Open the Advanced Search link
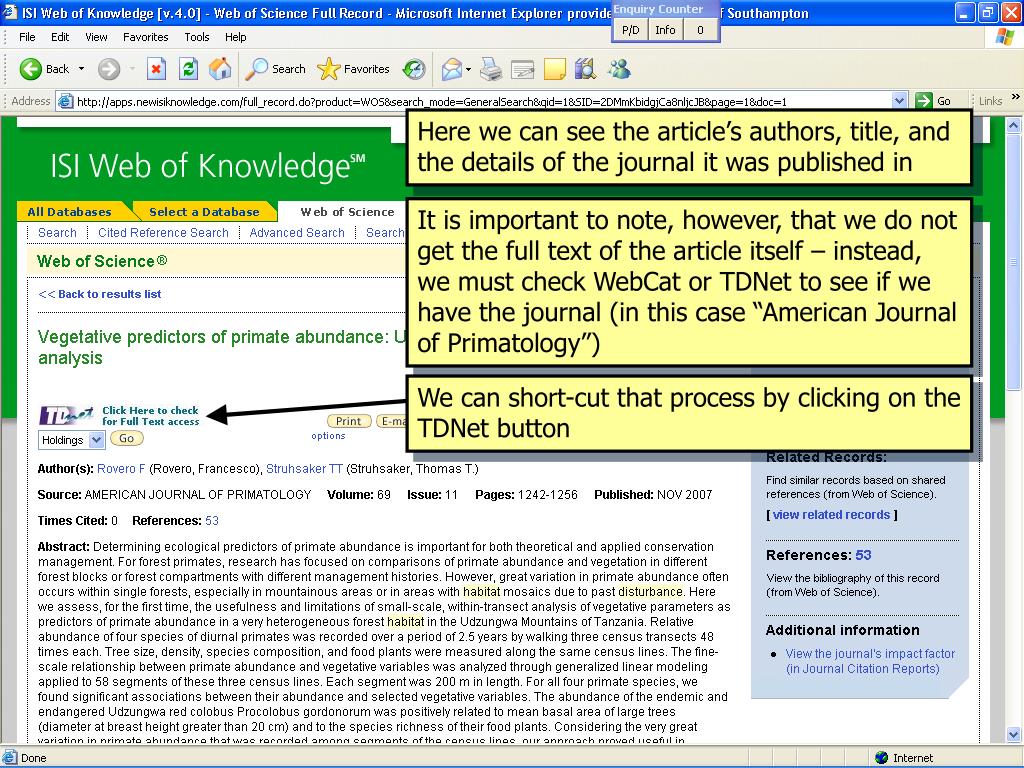 pos(297,232)
